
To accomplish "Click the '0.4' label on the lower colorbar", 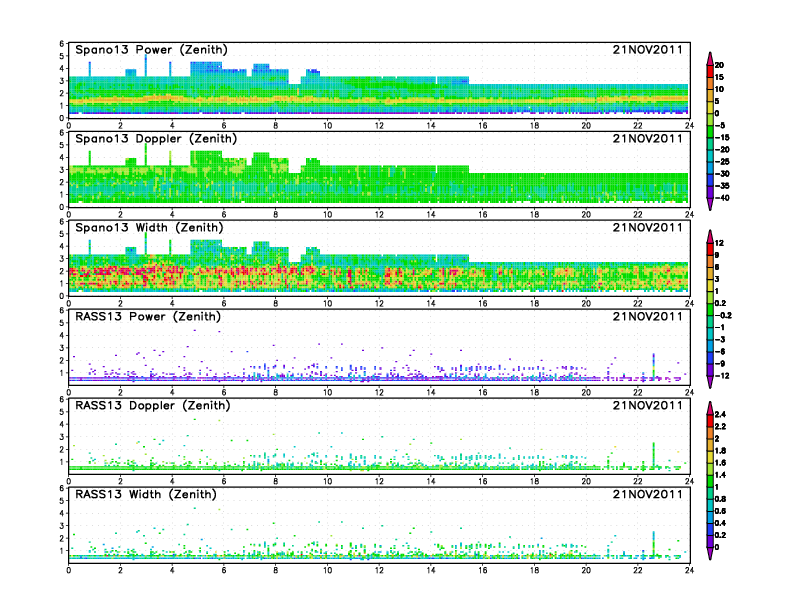I will click(720, 523).
